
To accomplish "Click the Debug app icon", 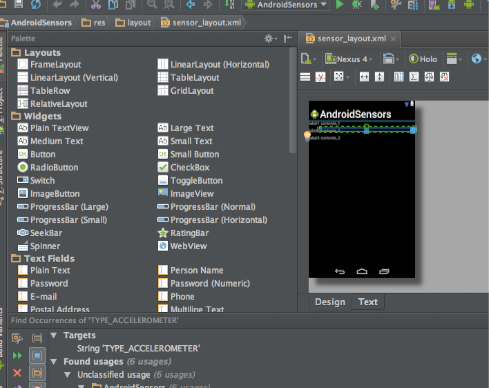I will click(357, 4).
